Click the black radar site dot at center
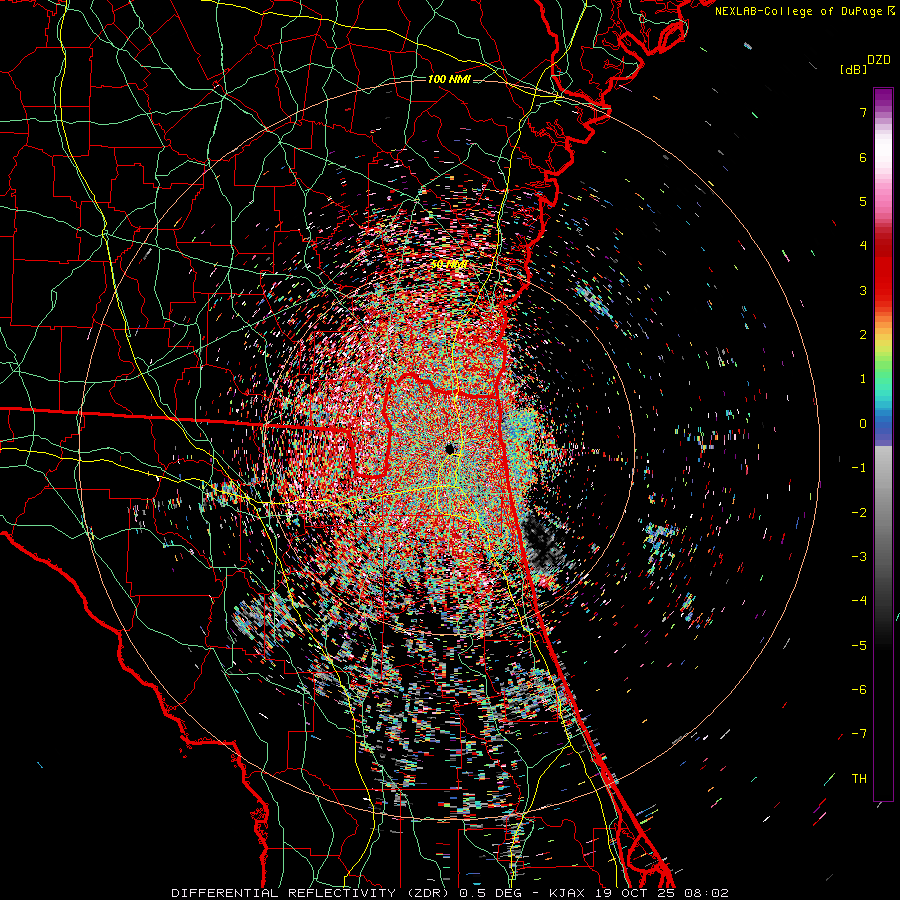Image resolution: width=900 pixels, height=900 pixels. tap(450, 449)
